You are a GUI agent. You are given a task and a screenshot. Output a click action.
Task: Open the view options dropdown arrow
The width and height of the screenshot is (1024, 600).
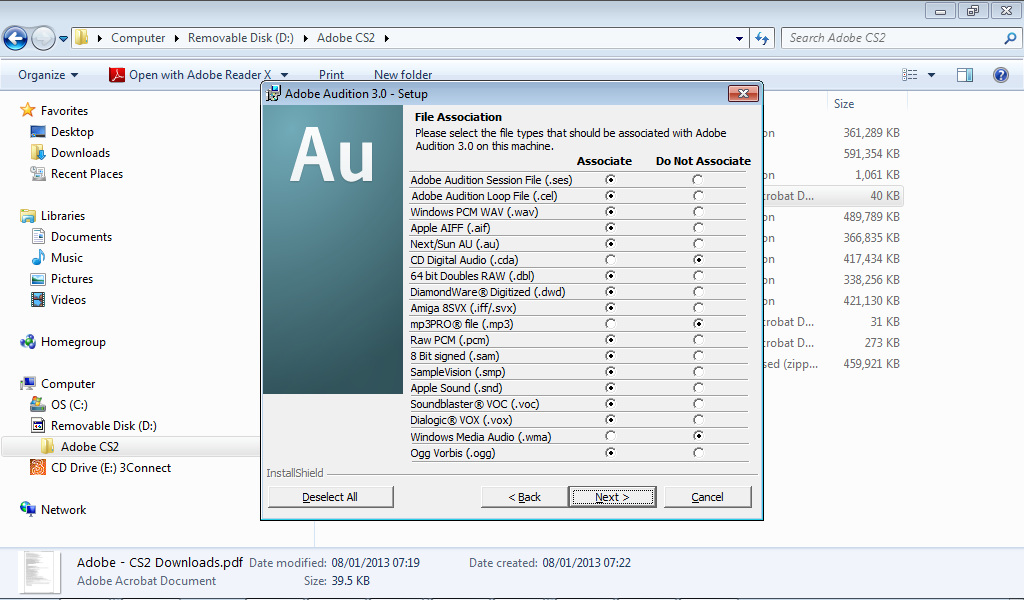(x=931, y=75)
